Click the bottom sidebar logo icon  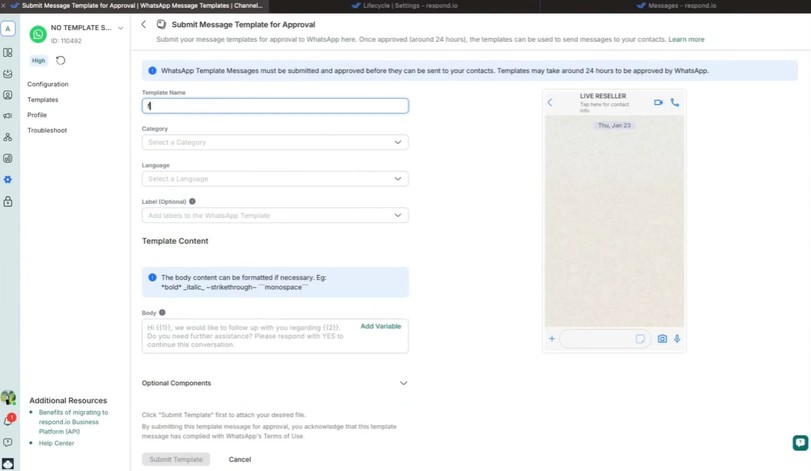click(x=8, y=464)
